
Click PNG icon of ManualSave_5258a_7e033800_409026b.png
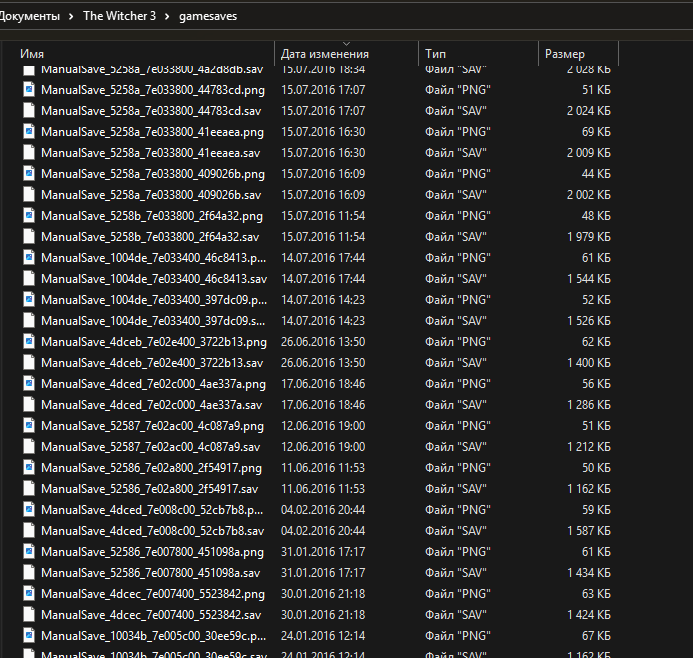click(x=29, y=174)
